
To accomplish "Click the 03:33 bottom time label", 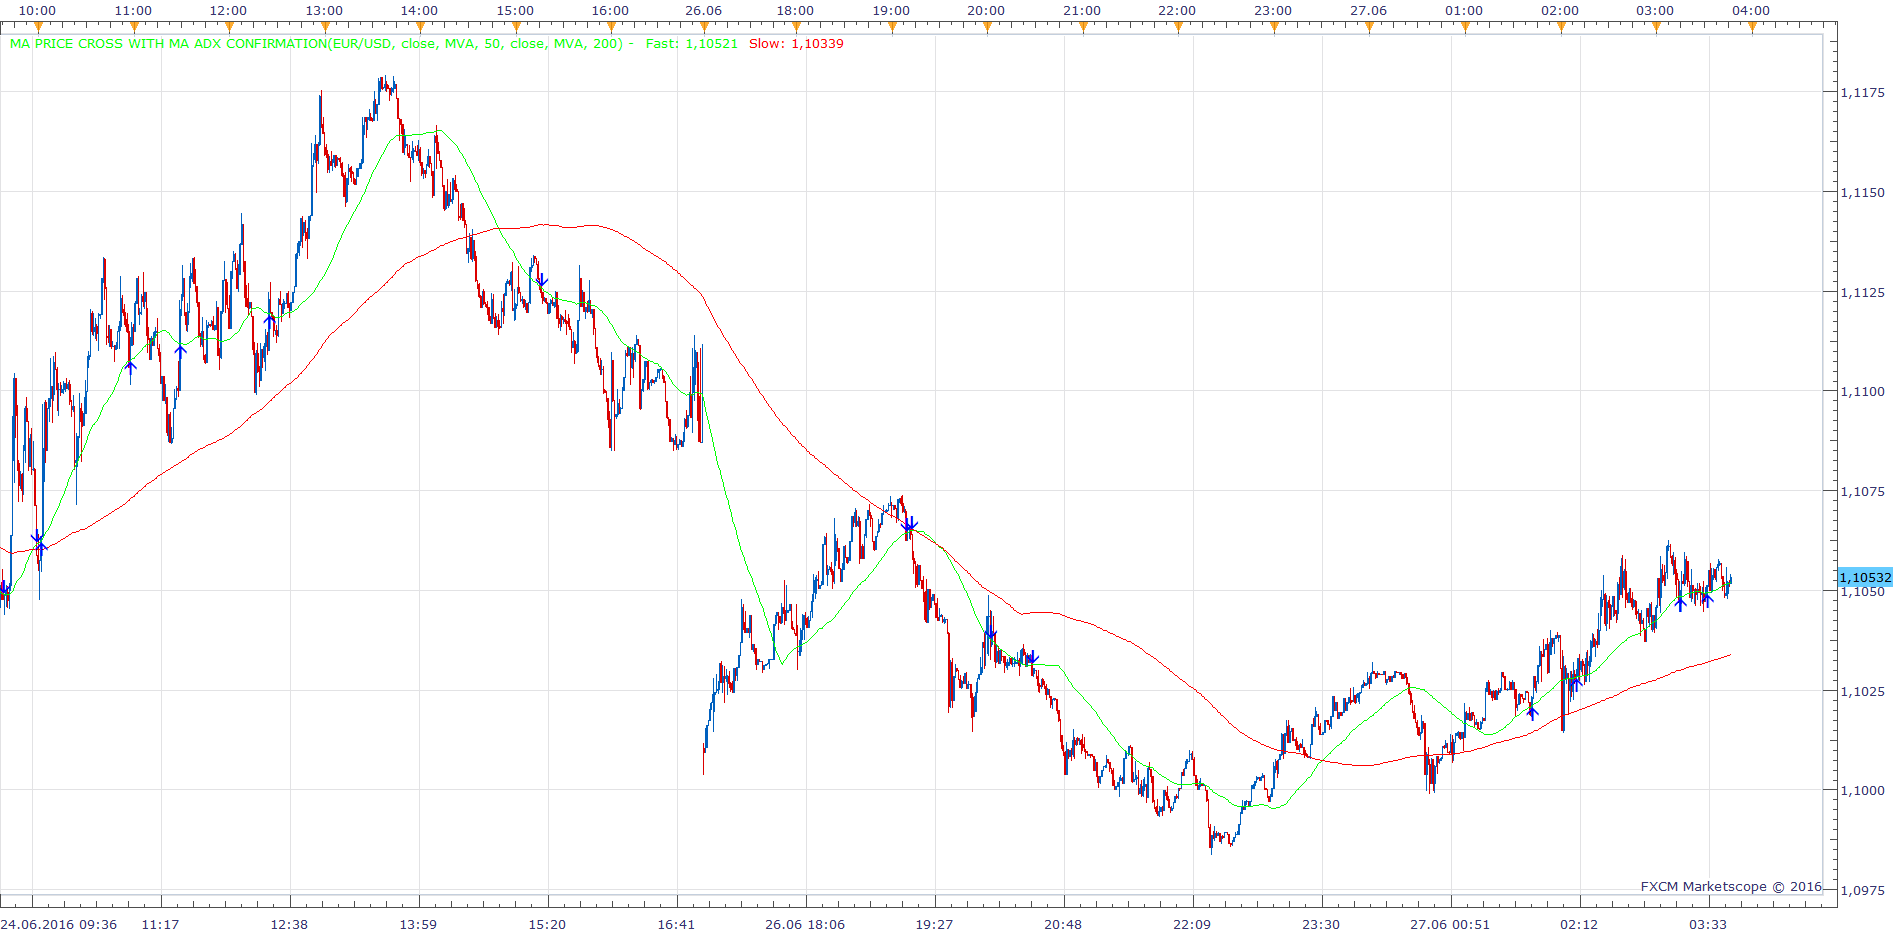I will pyautogui.click(x=1708, y=924).
